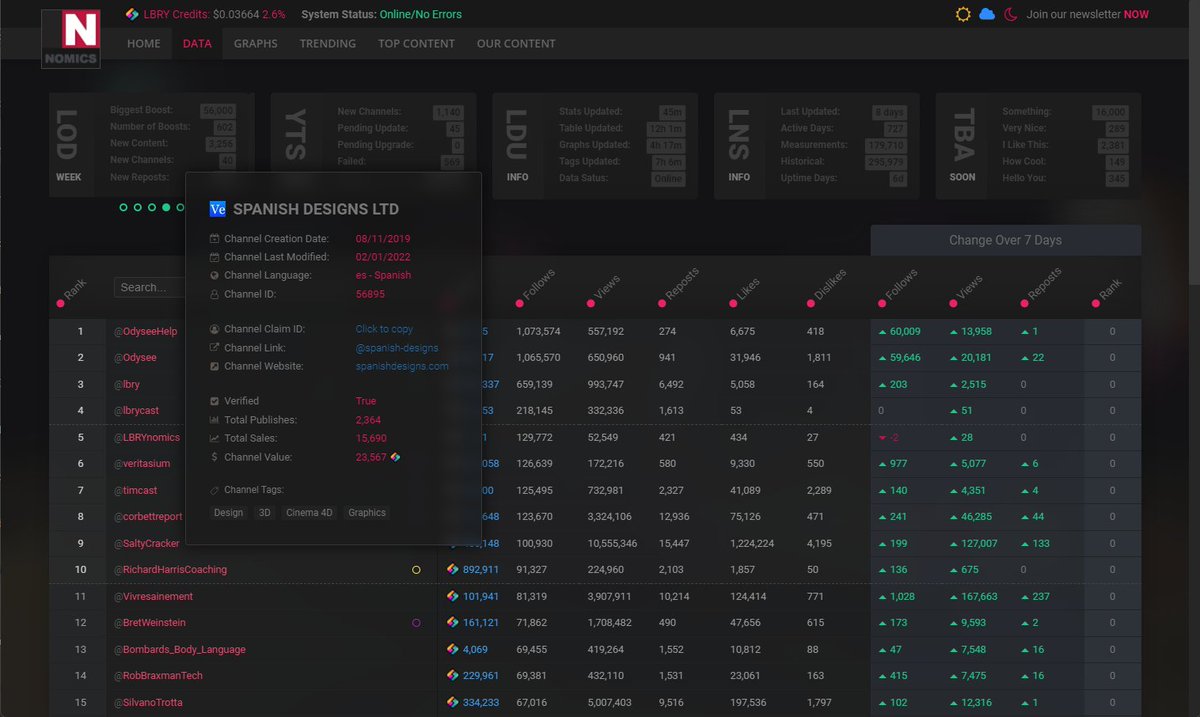Visit the spanishdesigns.com website link
This screenshot has width=1200, height=717.
point(402,366)
